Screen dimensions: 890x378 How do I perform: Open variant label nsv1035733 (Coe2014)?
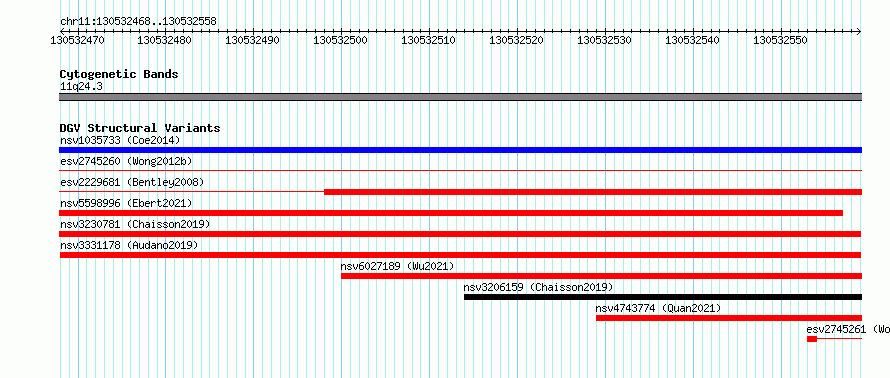120,140
